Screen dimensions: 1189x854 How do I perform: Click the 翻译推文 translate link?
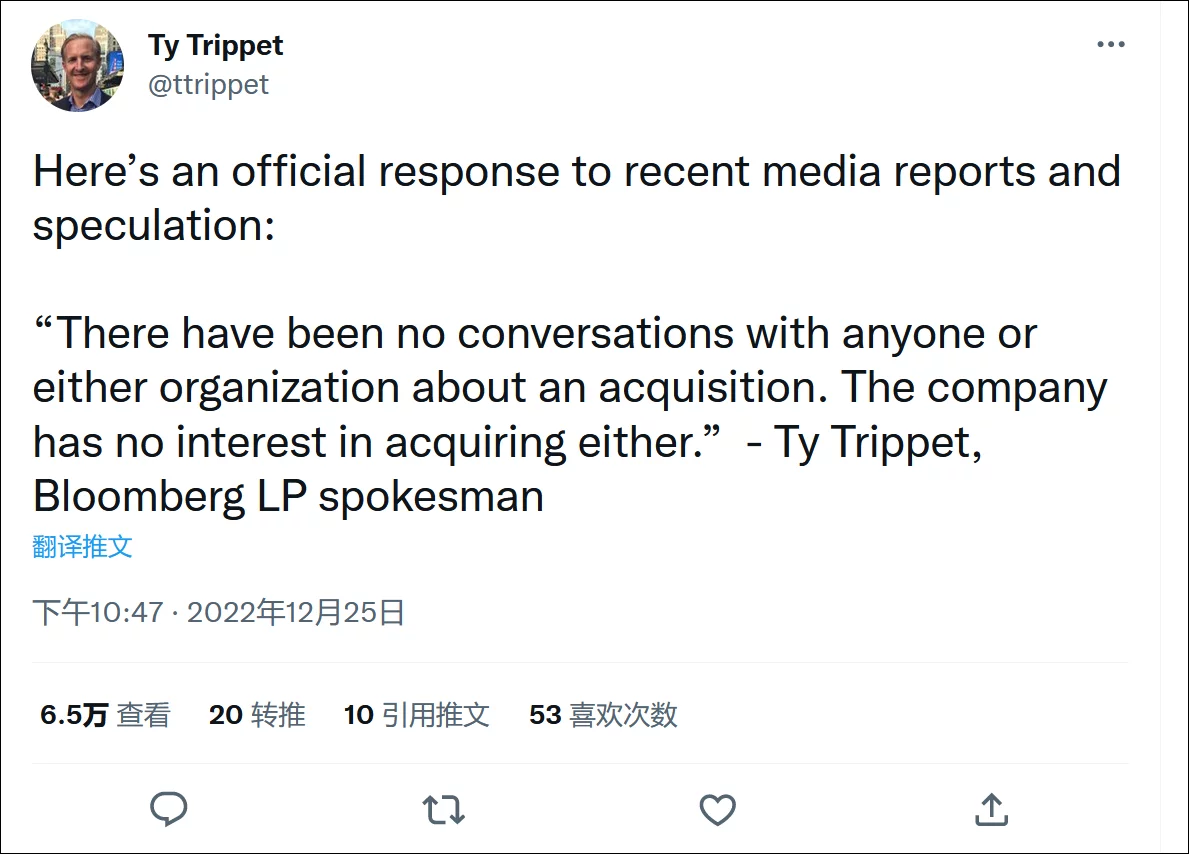82,546
